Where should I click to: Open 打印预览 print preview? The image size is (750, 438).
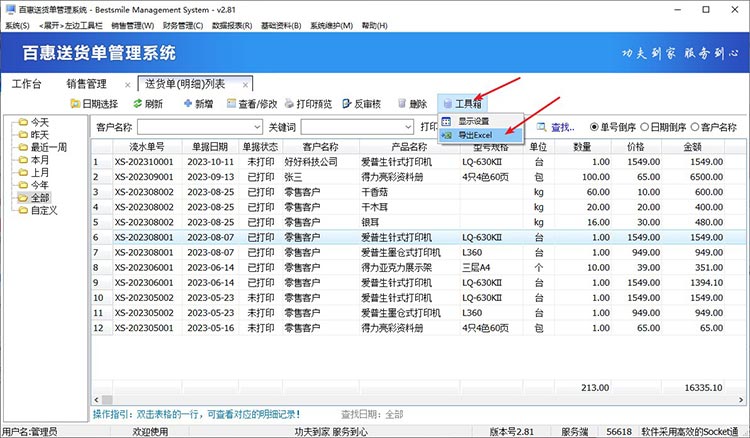[x=309, y=104]
